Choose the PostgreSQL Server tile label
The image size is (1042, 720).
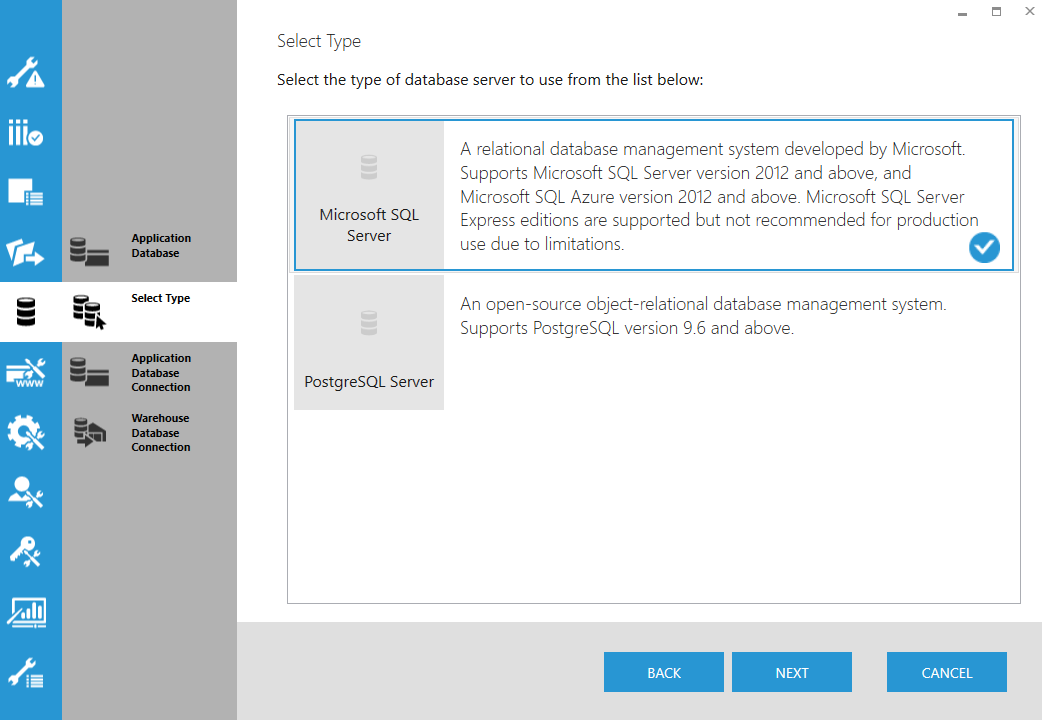(369, 382)
